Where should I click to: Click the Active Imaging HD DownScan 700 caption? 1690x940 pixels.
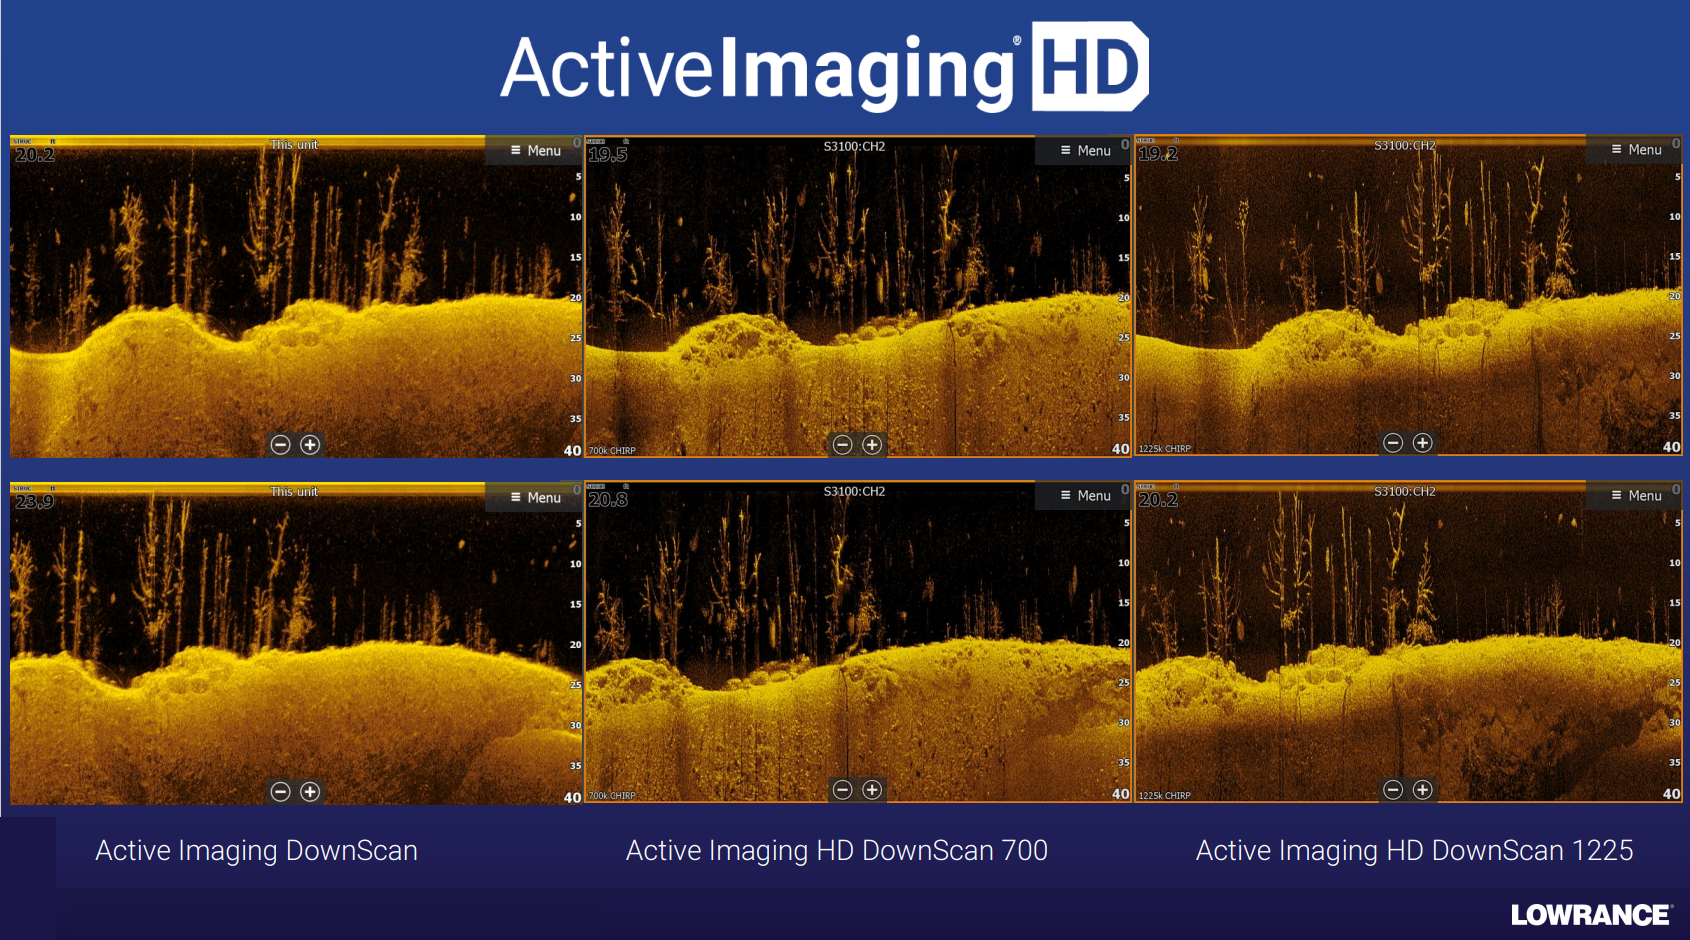[x=836, y=850]
